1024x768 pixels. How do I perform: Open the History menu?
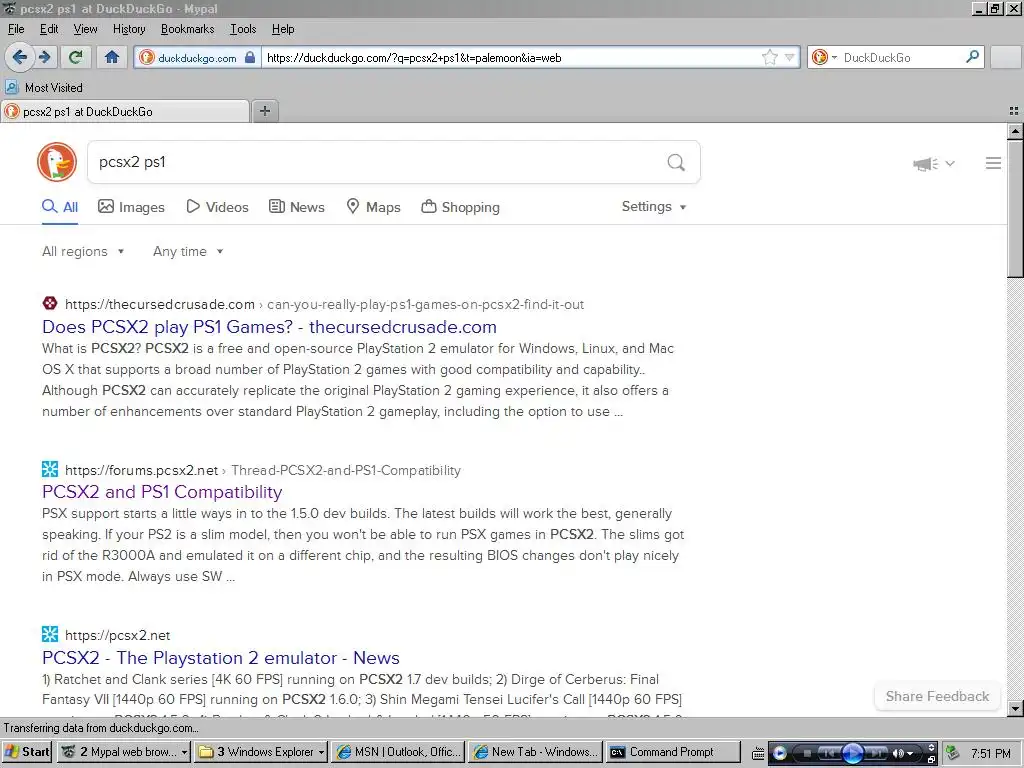click(x=129, y=29)
